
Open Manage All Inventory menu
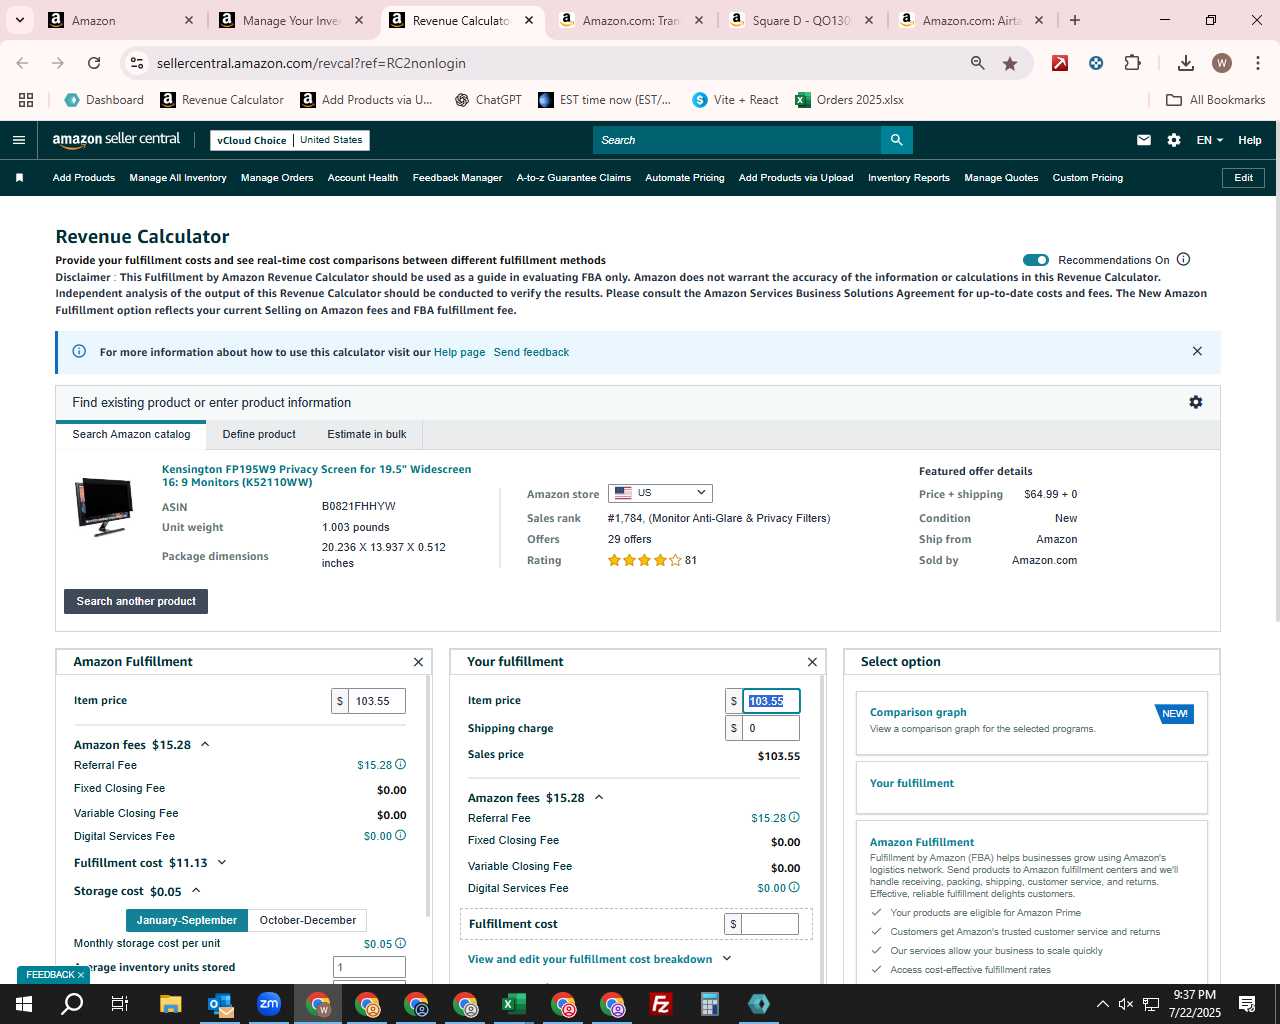[178, 178]
